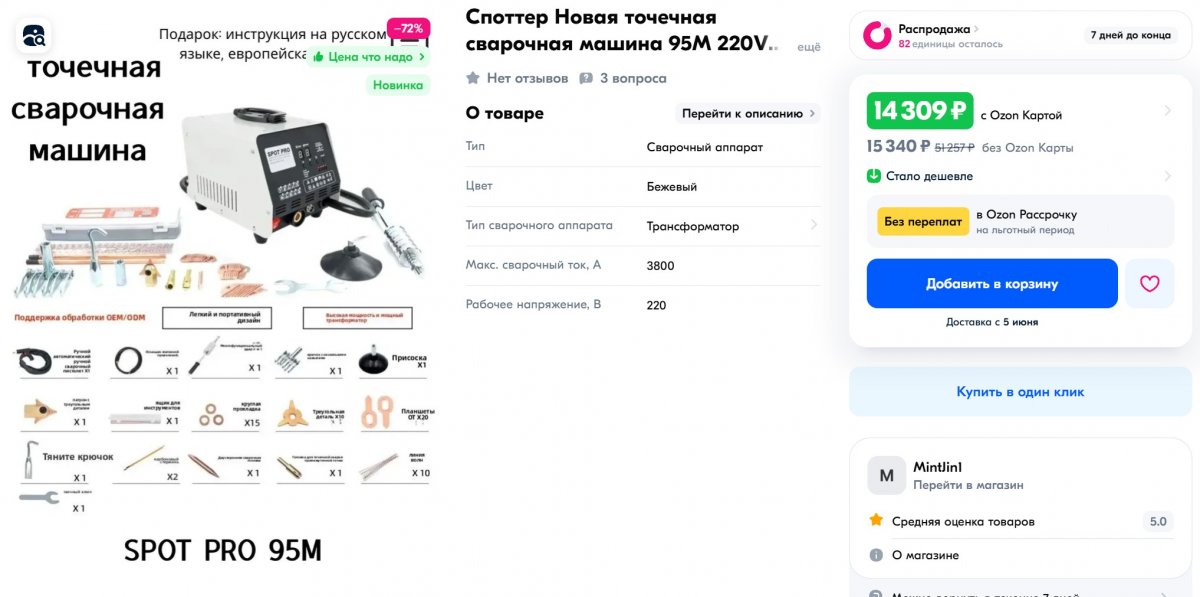This screenshot has height=597, width=1200.
Task: Click the speech-bubble icon beside "3 вопроса"
Action: pos(586,78)
